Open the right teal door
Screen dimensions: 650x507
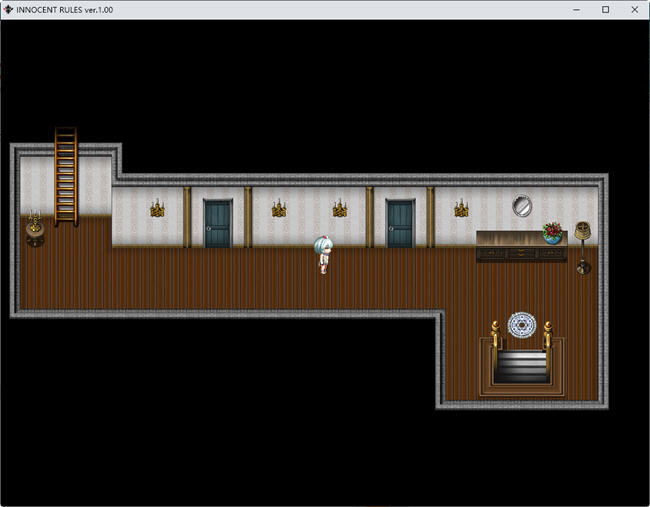point(400,223)
